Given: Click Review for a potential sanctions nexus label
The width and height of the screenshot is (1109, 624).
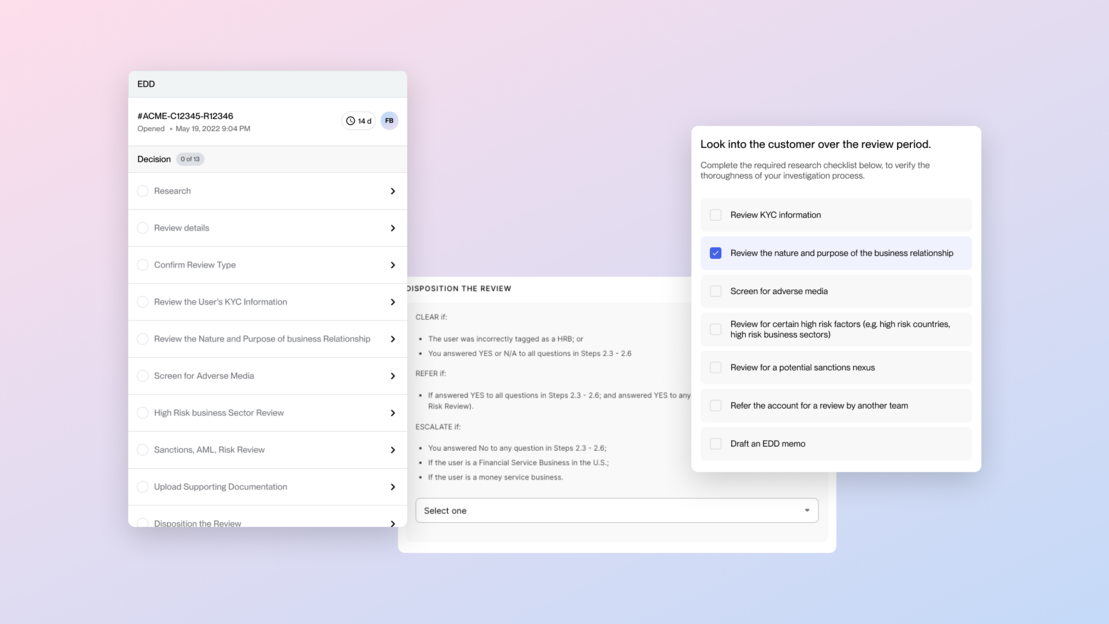Looking at the screenshot, I should coord(803,367).
